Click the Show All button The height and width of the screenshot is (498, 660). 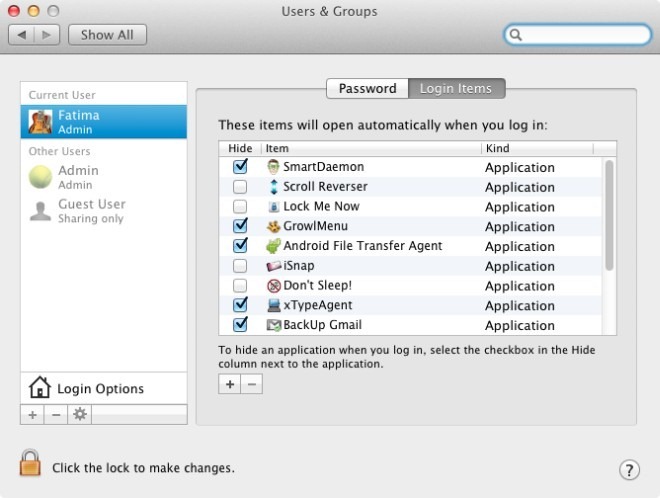[x=107, y=34]
